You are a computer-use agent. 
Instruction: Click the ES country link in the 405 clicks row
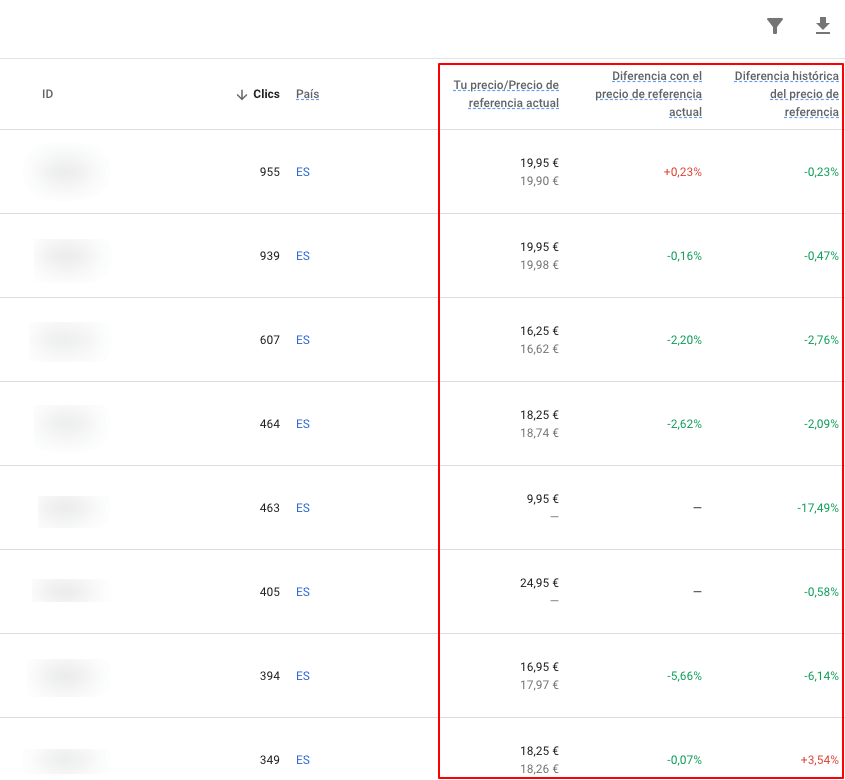pos(303,592)
